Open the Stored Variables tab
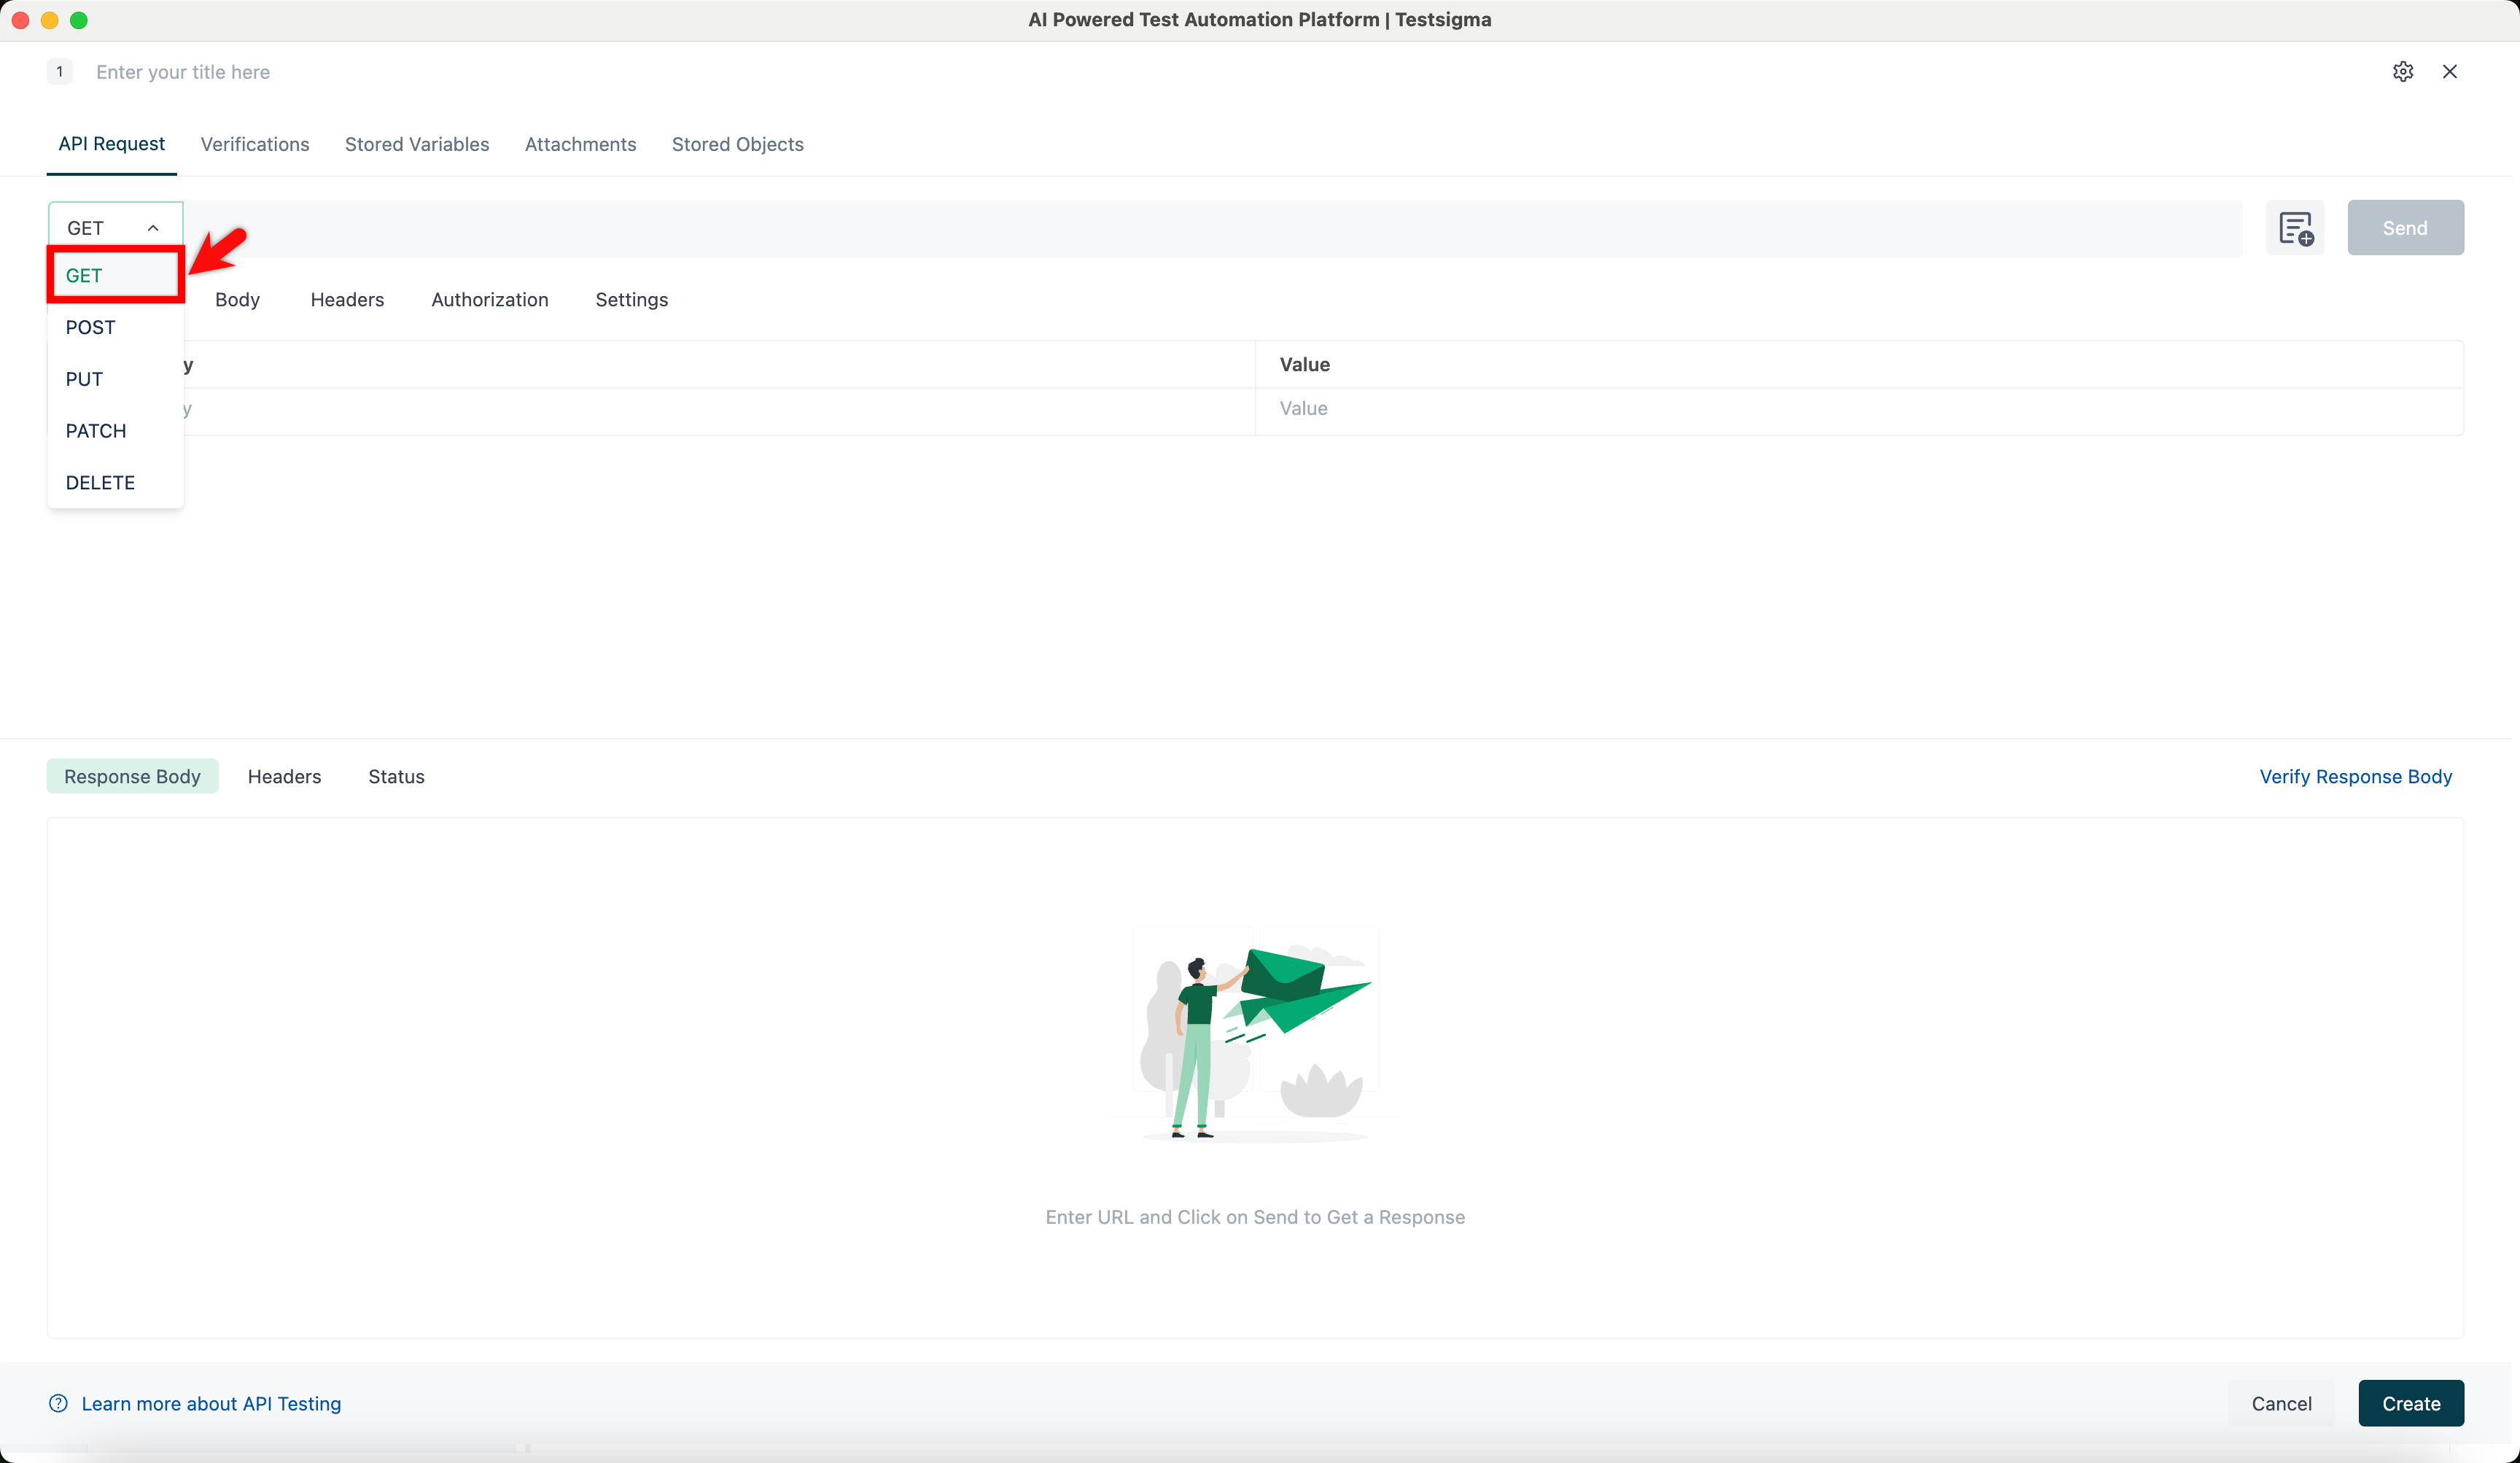The height and width of the screenshot is (1463, 2520). (x=417, y=144)
